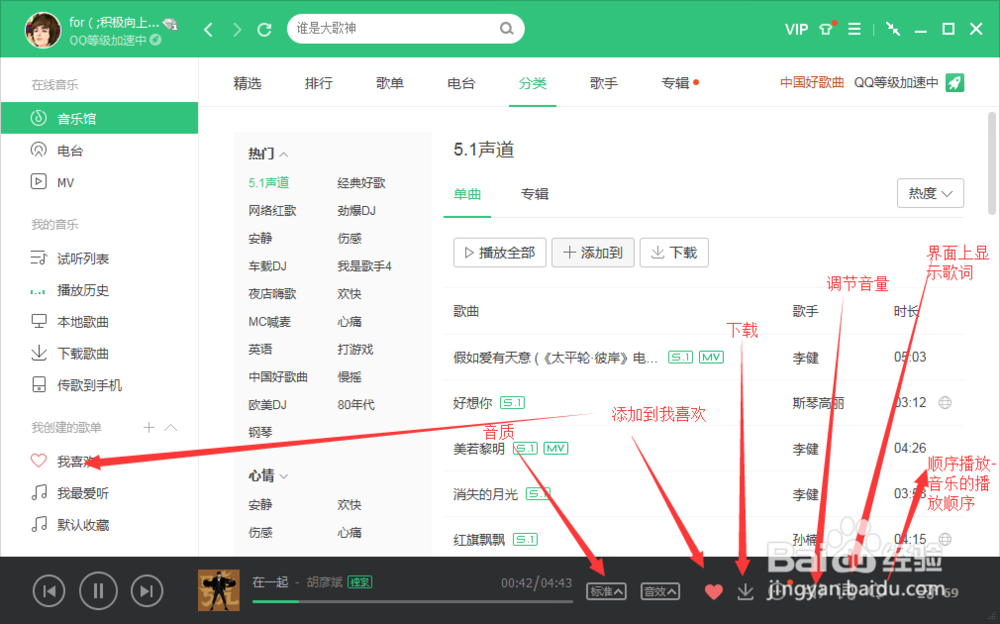Switch to mini mode icon
Image resolution: width=1000 pixels, height=624 pixels.
pos(893,29)
